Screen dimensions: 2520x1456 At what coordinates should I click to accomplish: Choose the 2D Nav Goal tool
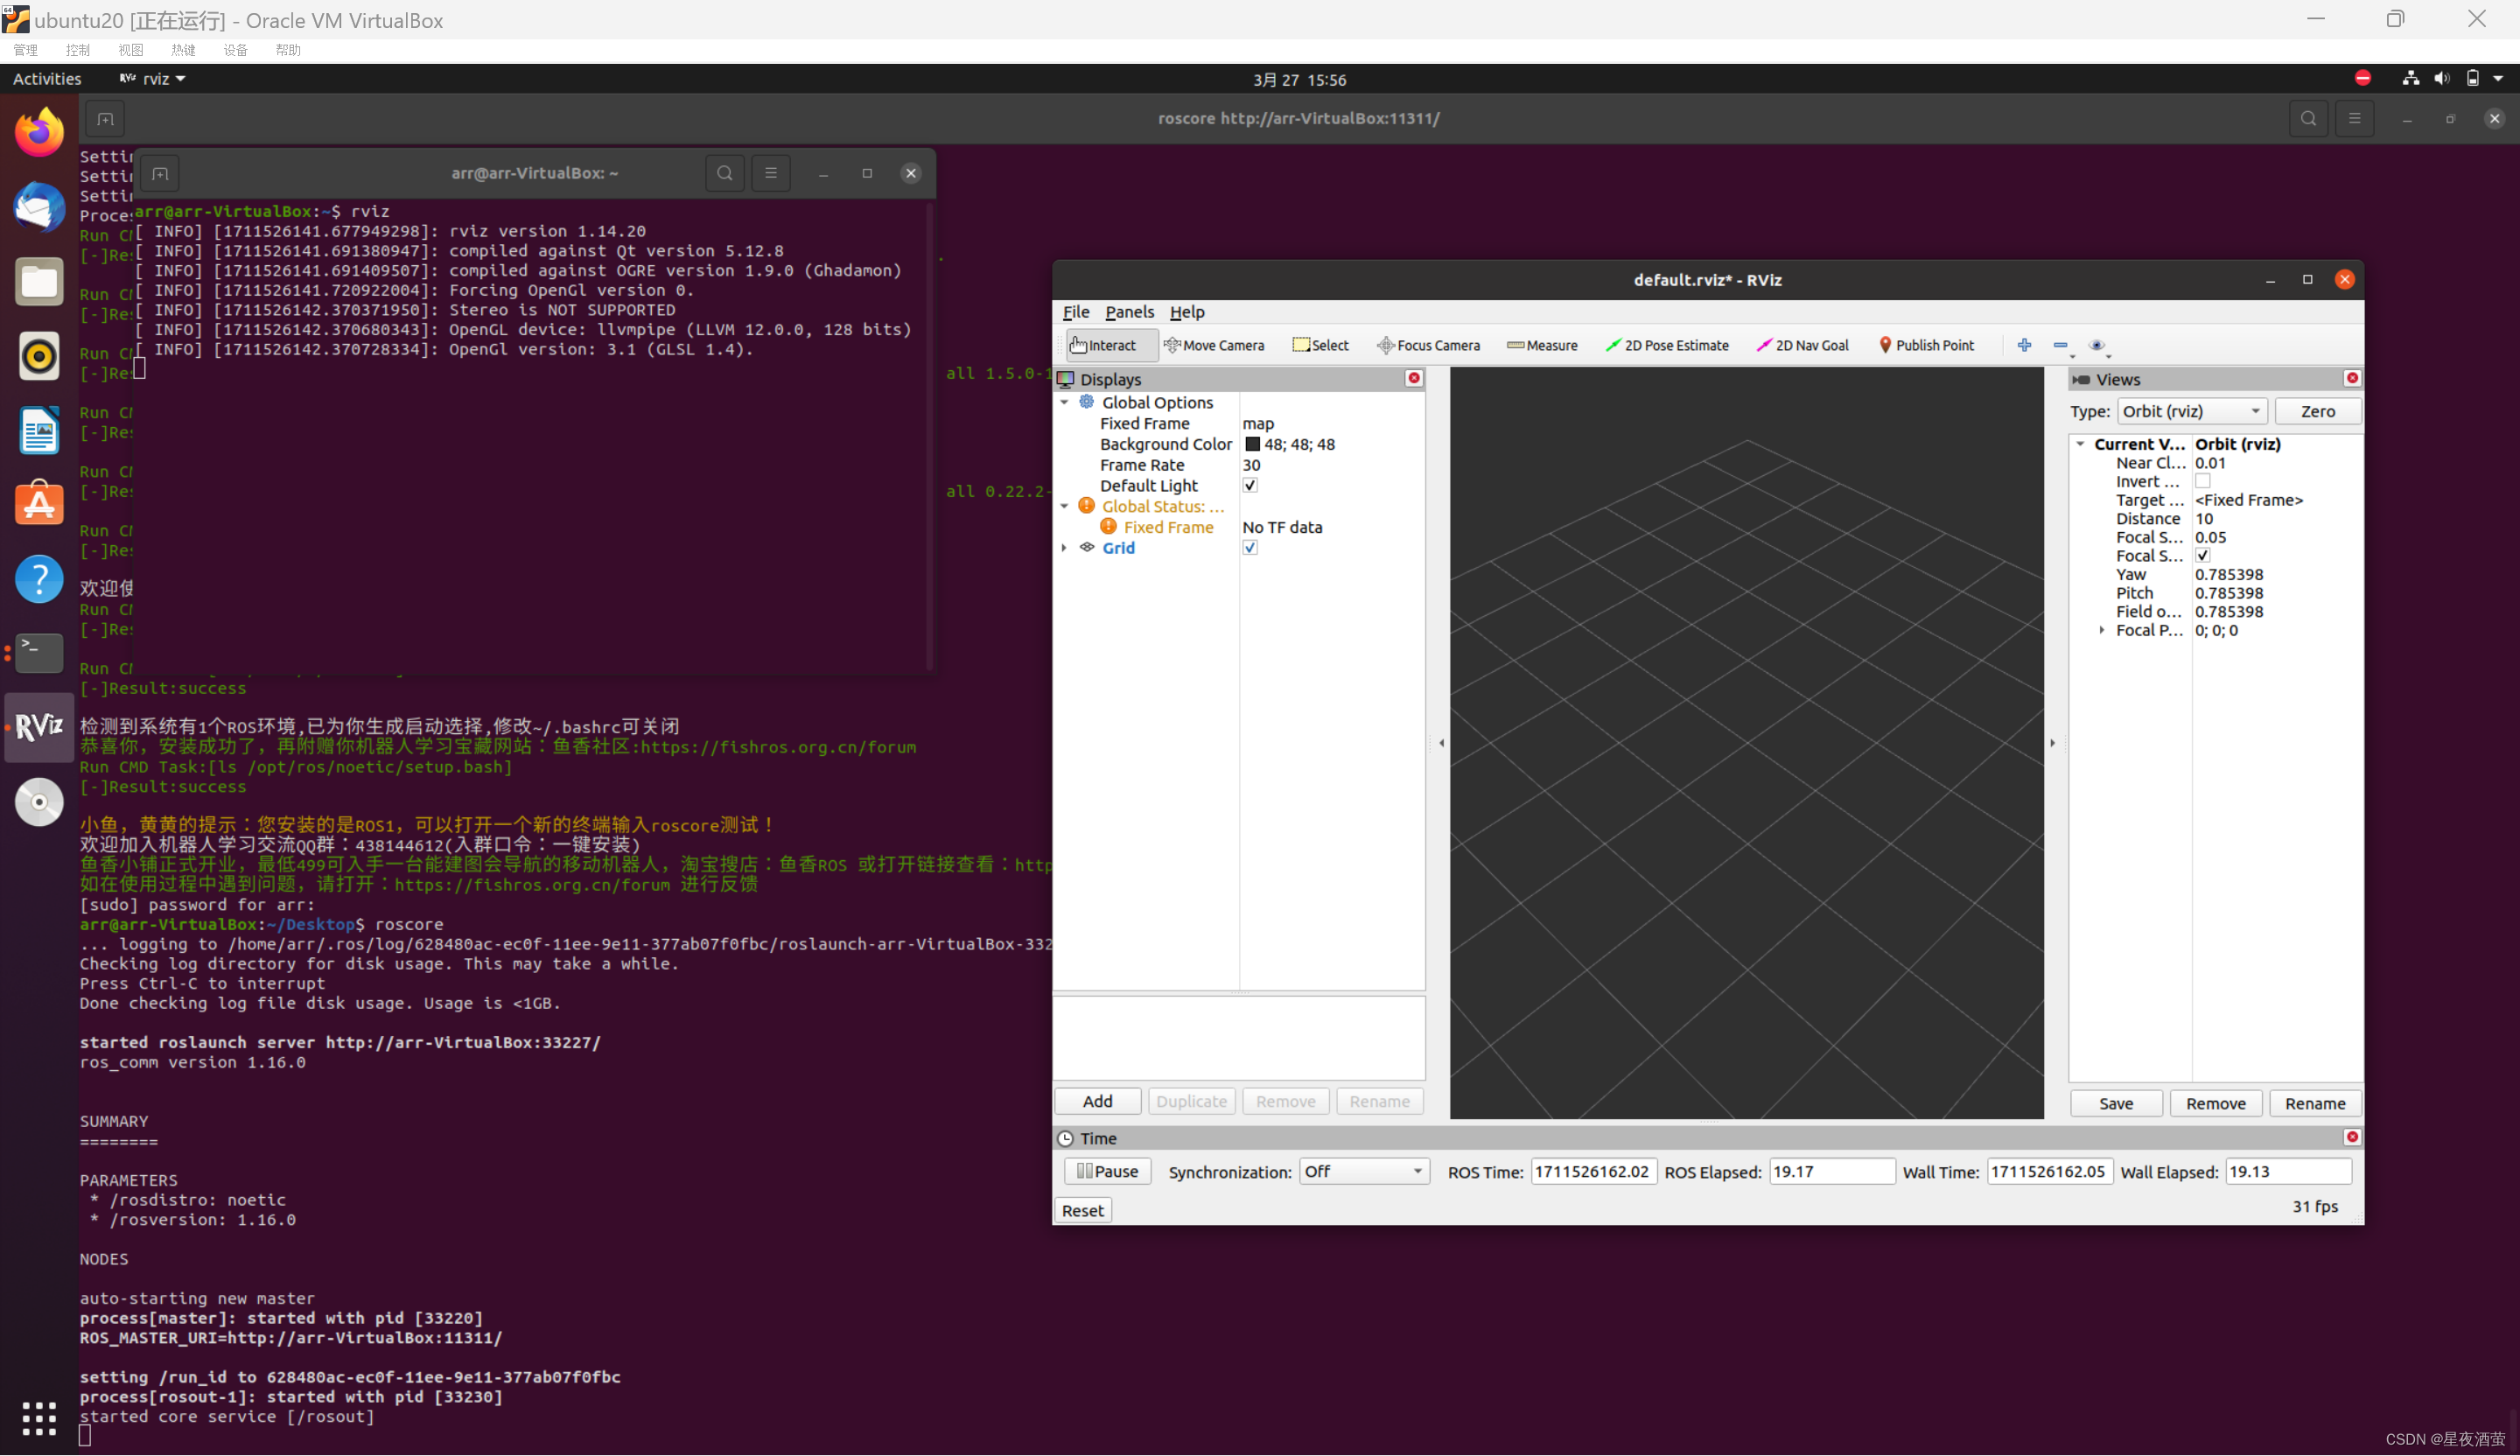click(1802, 345)
